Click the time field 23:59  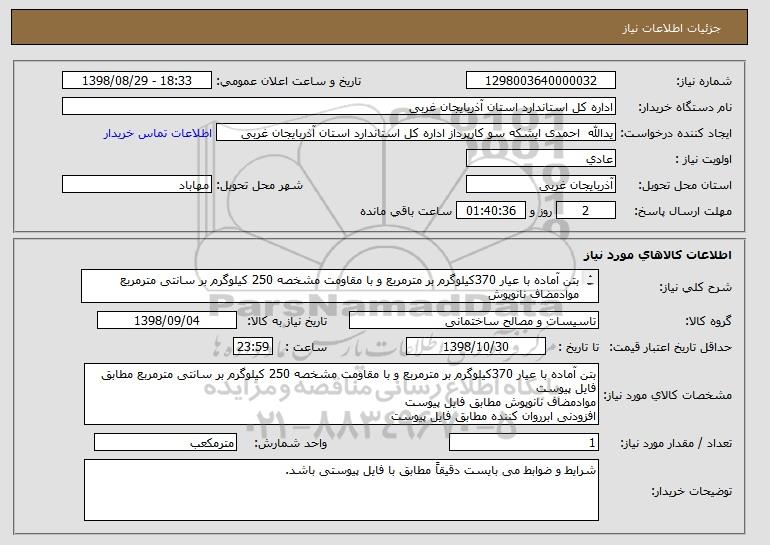[253, 347]
